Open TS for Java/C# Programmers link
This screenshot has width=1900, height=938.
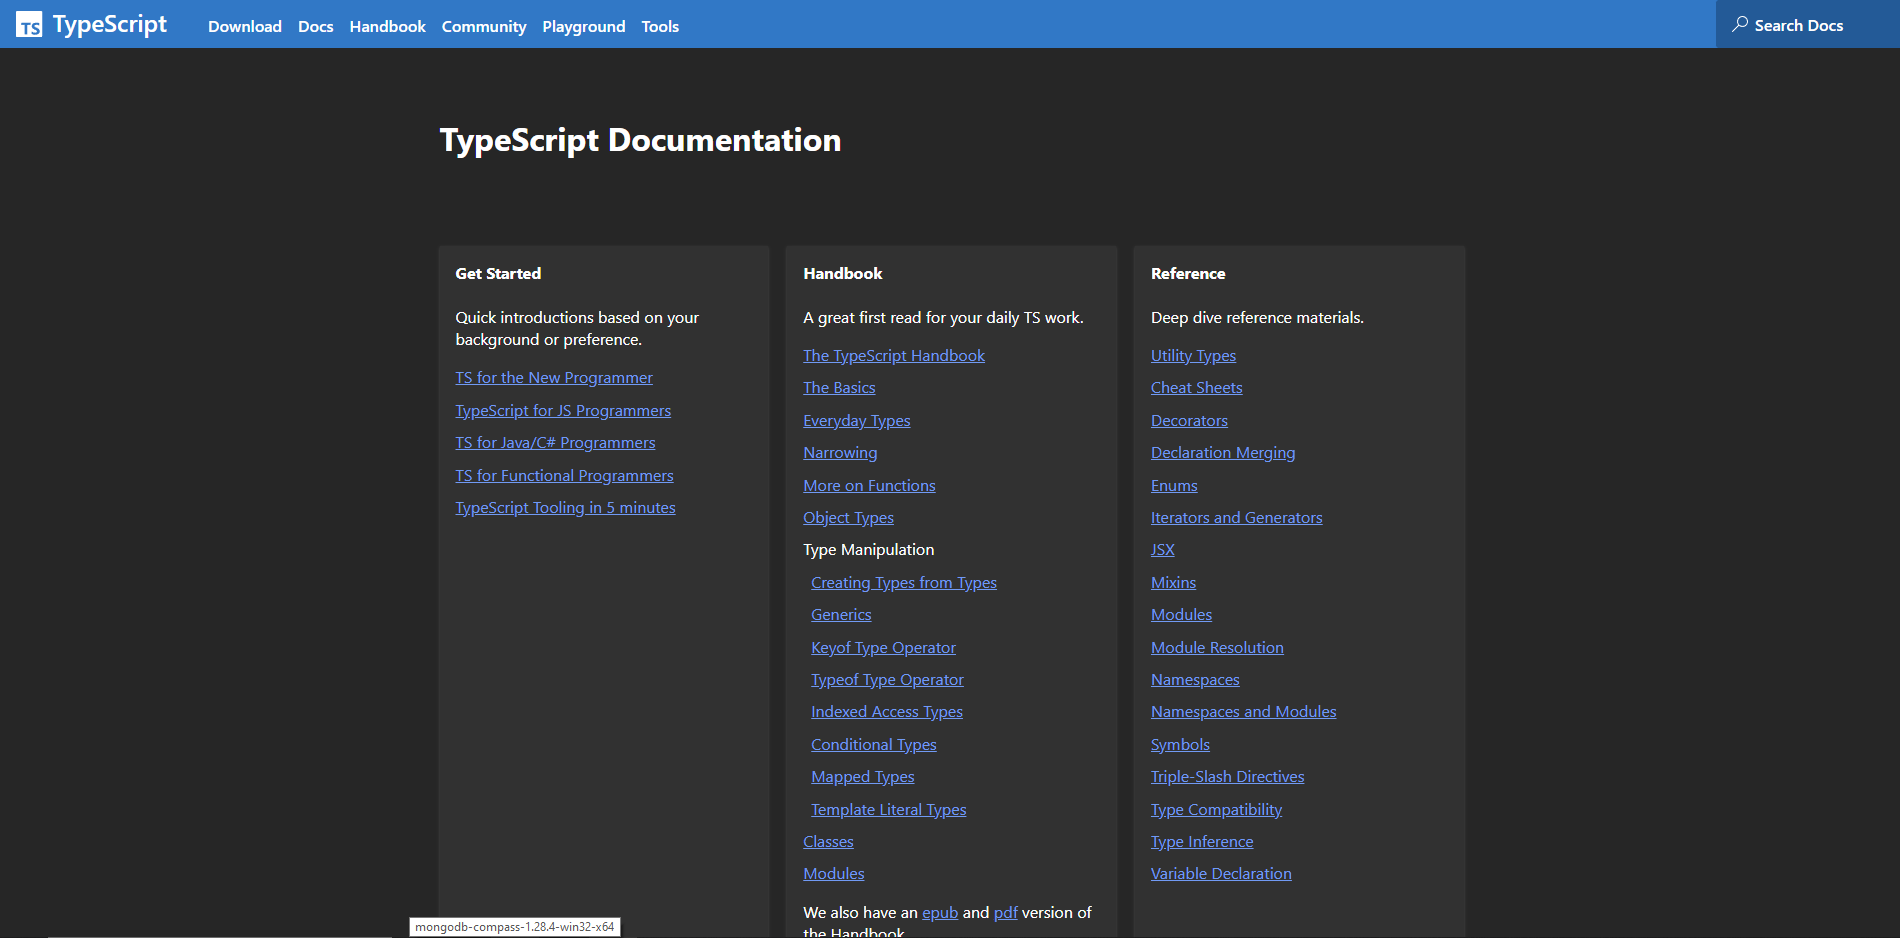(x=556, y=443)
